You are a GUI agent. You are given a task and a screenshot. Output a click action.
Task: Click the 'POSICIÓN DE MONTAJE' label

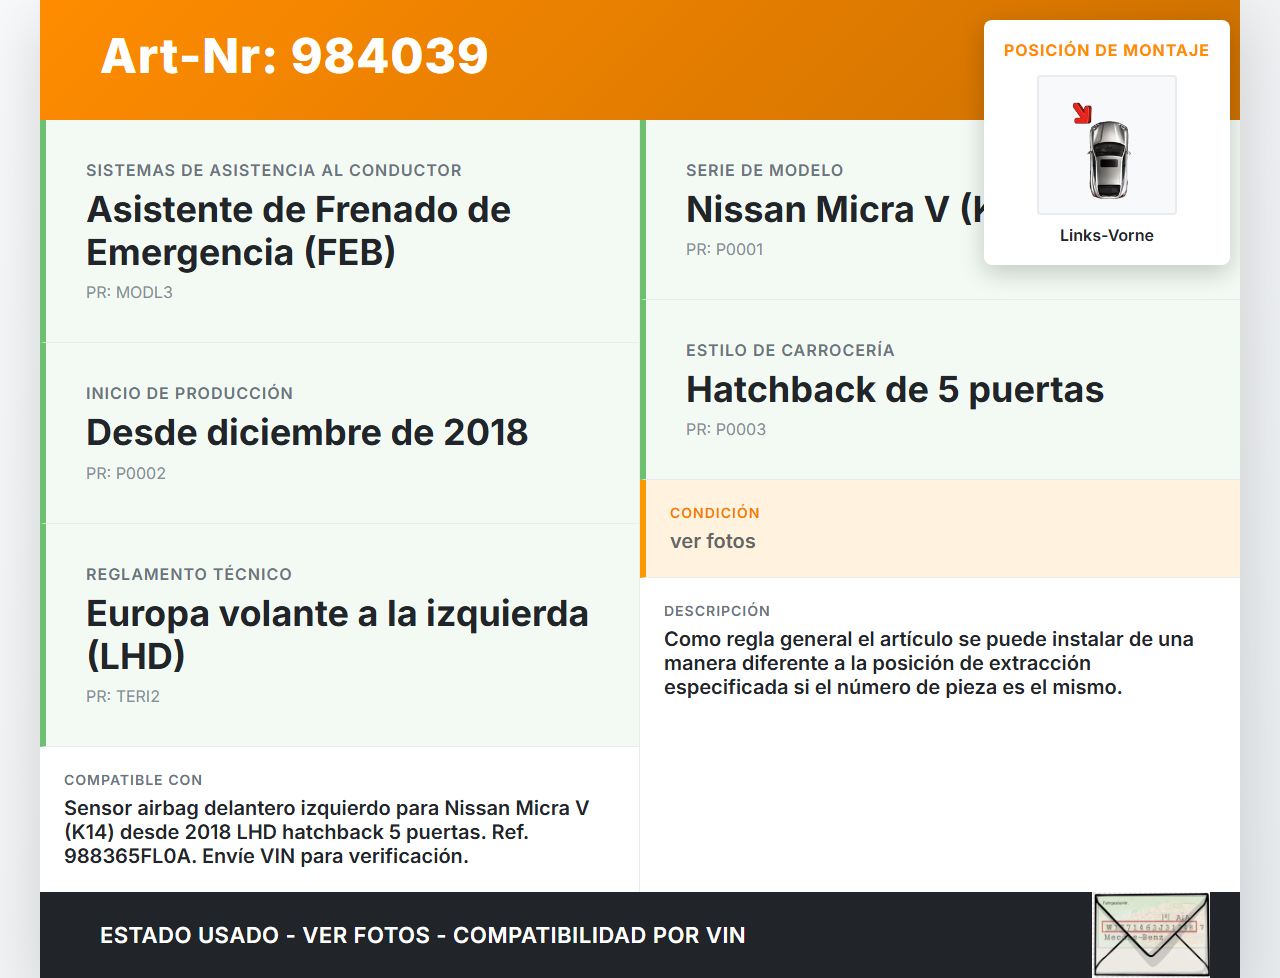click(1107, 50)
